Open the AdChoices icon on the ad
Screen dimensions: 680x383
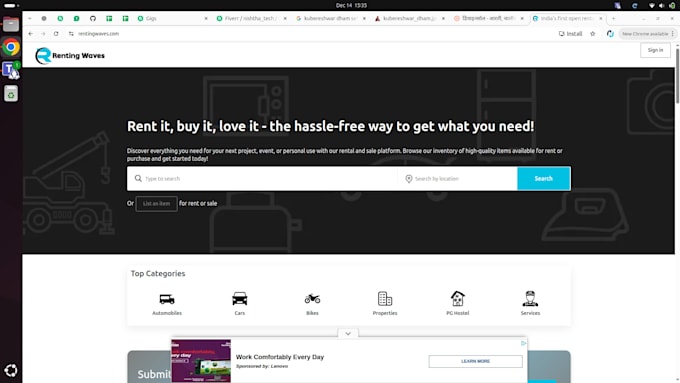(x=523, y=343)
